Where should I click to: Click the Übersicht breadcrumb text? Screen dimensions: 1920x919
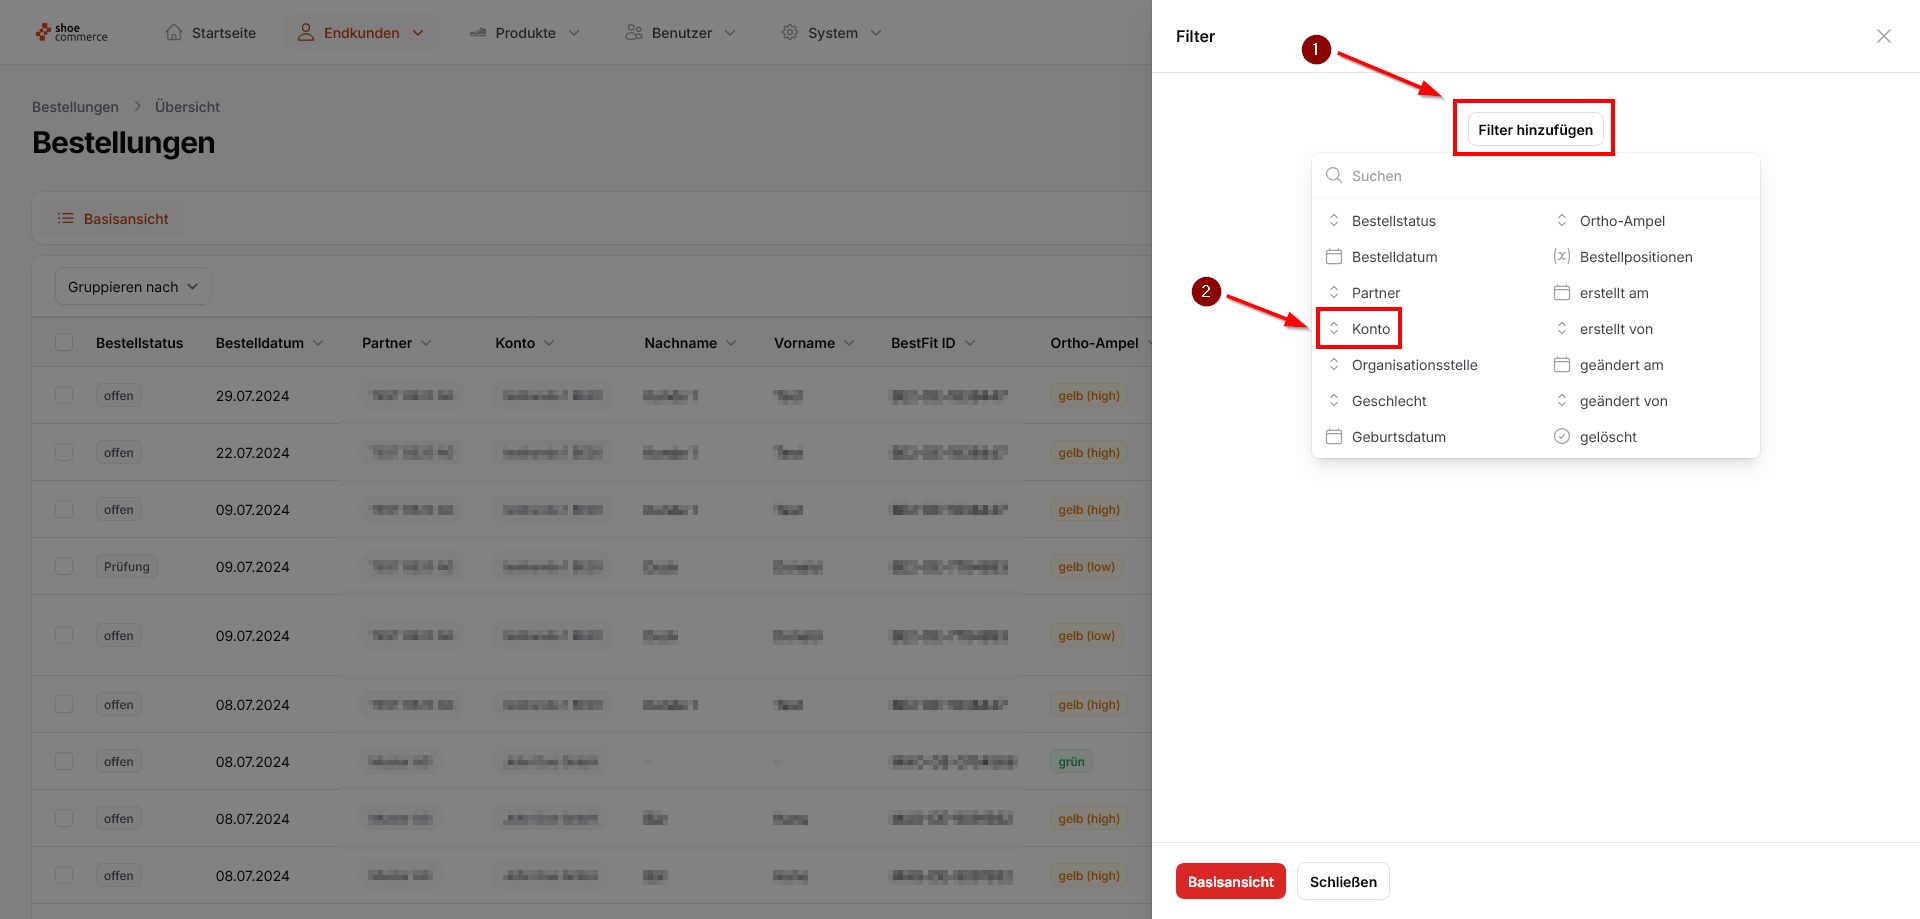tap(187, 107)
